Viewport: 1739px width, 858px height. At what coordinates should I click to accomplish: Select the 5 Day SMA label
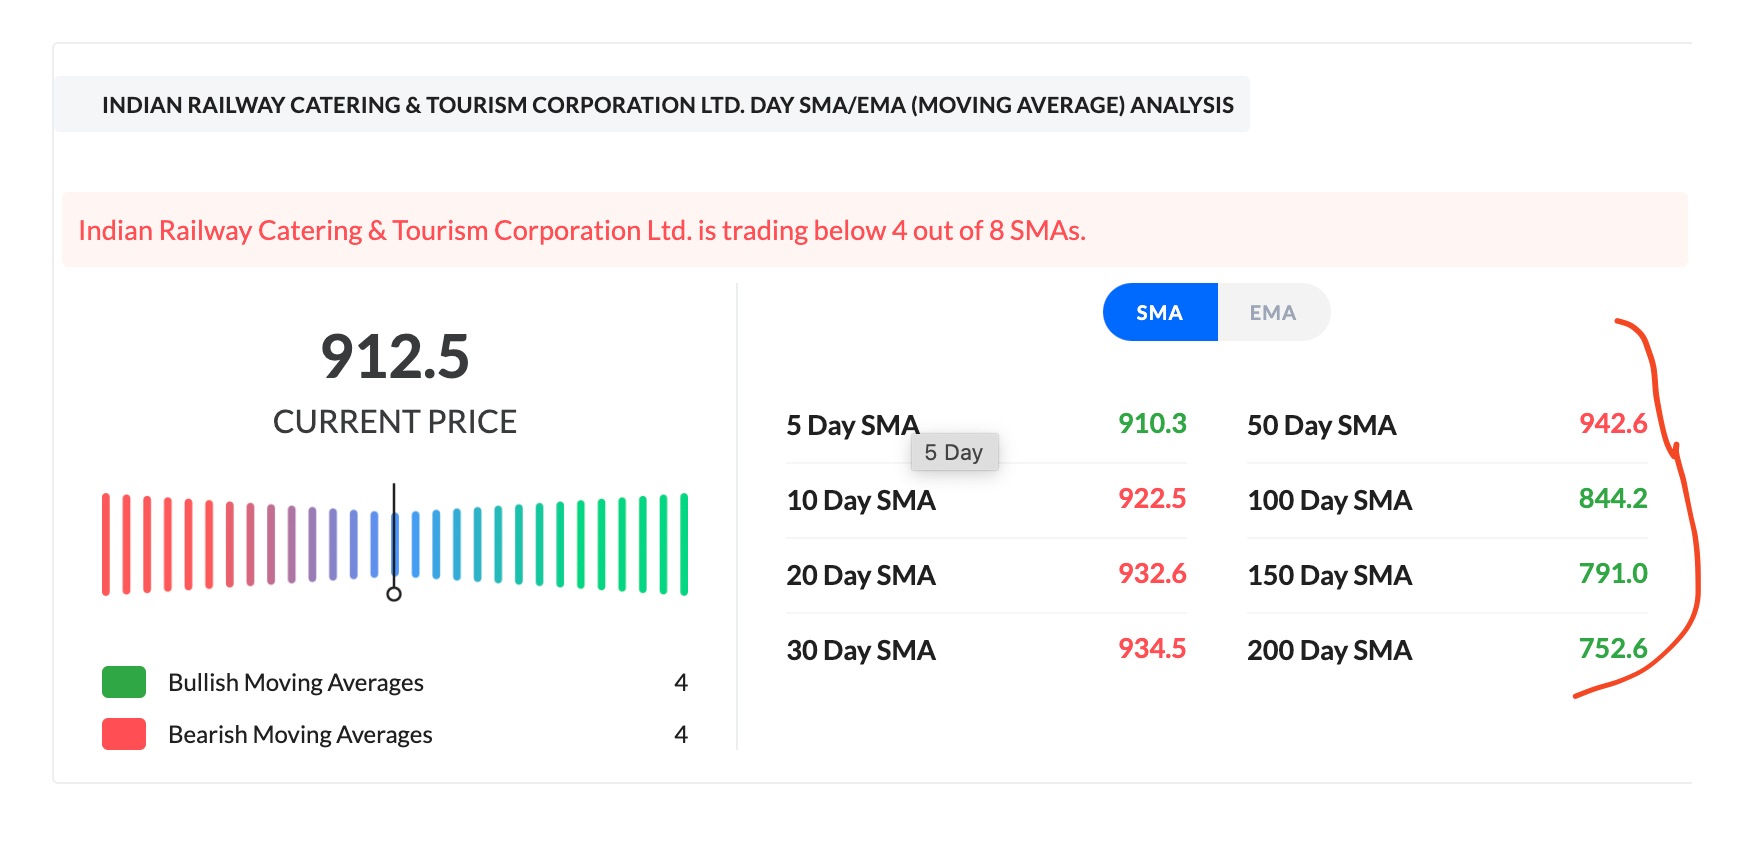pos(852,425)
